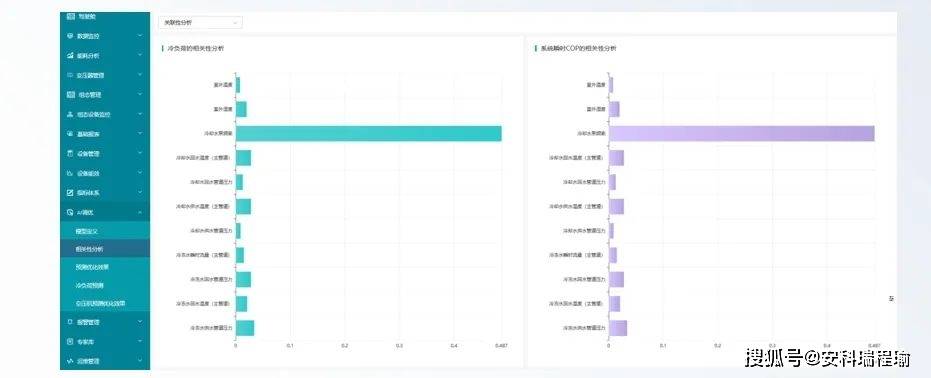Viewport: 931px width, 378px height.
Task: Select the 相关性分析 submenu item
Action: click(x=88, y=249)
